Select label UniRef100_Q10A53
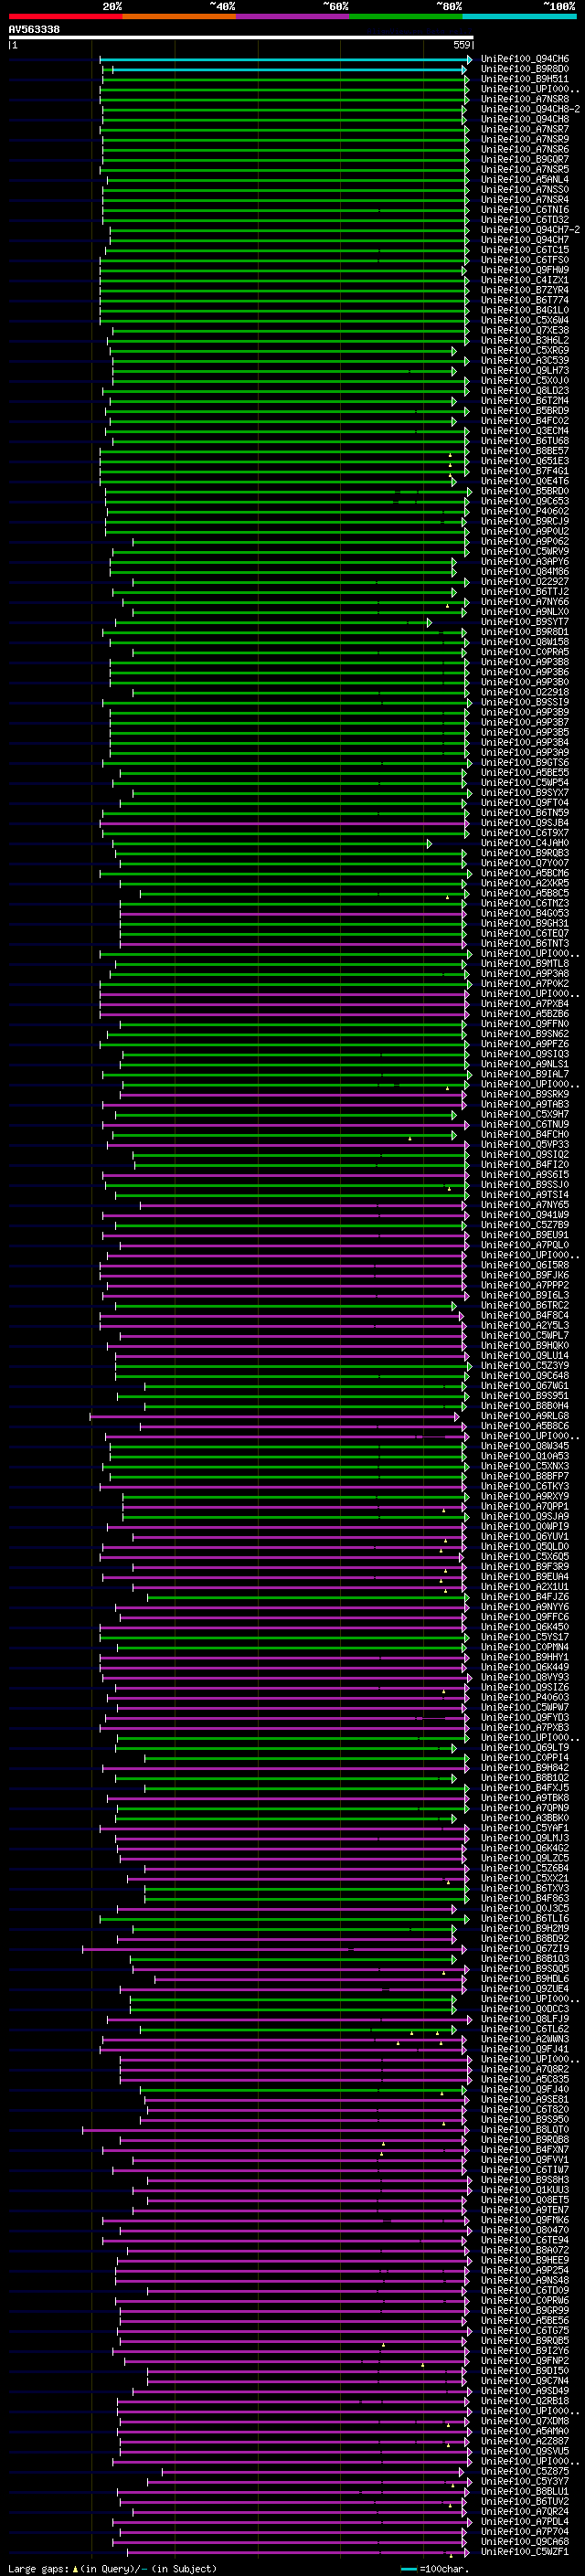Screen dimensions: 585x2576 tap(525, 1456)
